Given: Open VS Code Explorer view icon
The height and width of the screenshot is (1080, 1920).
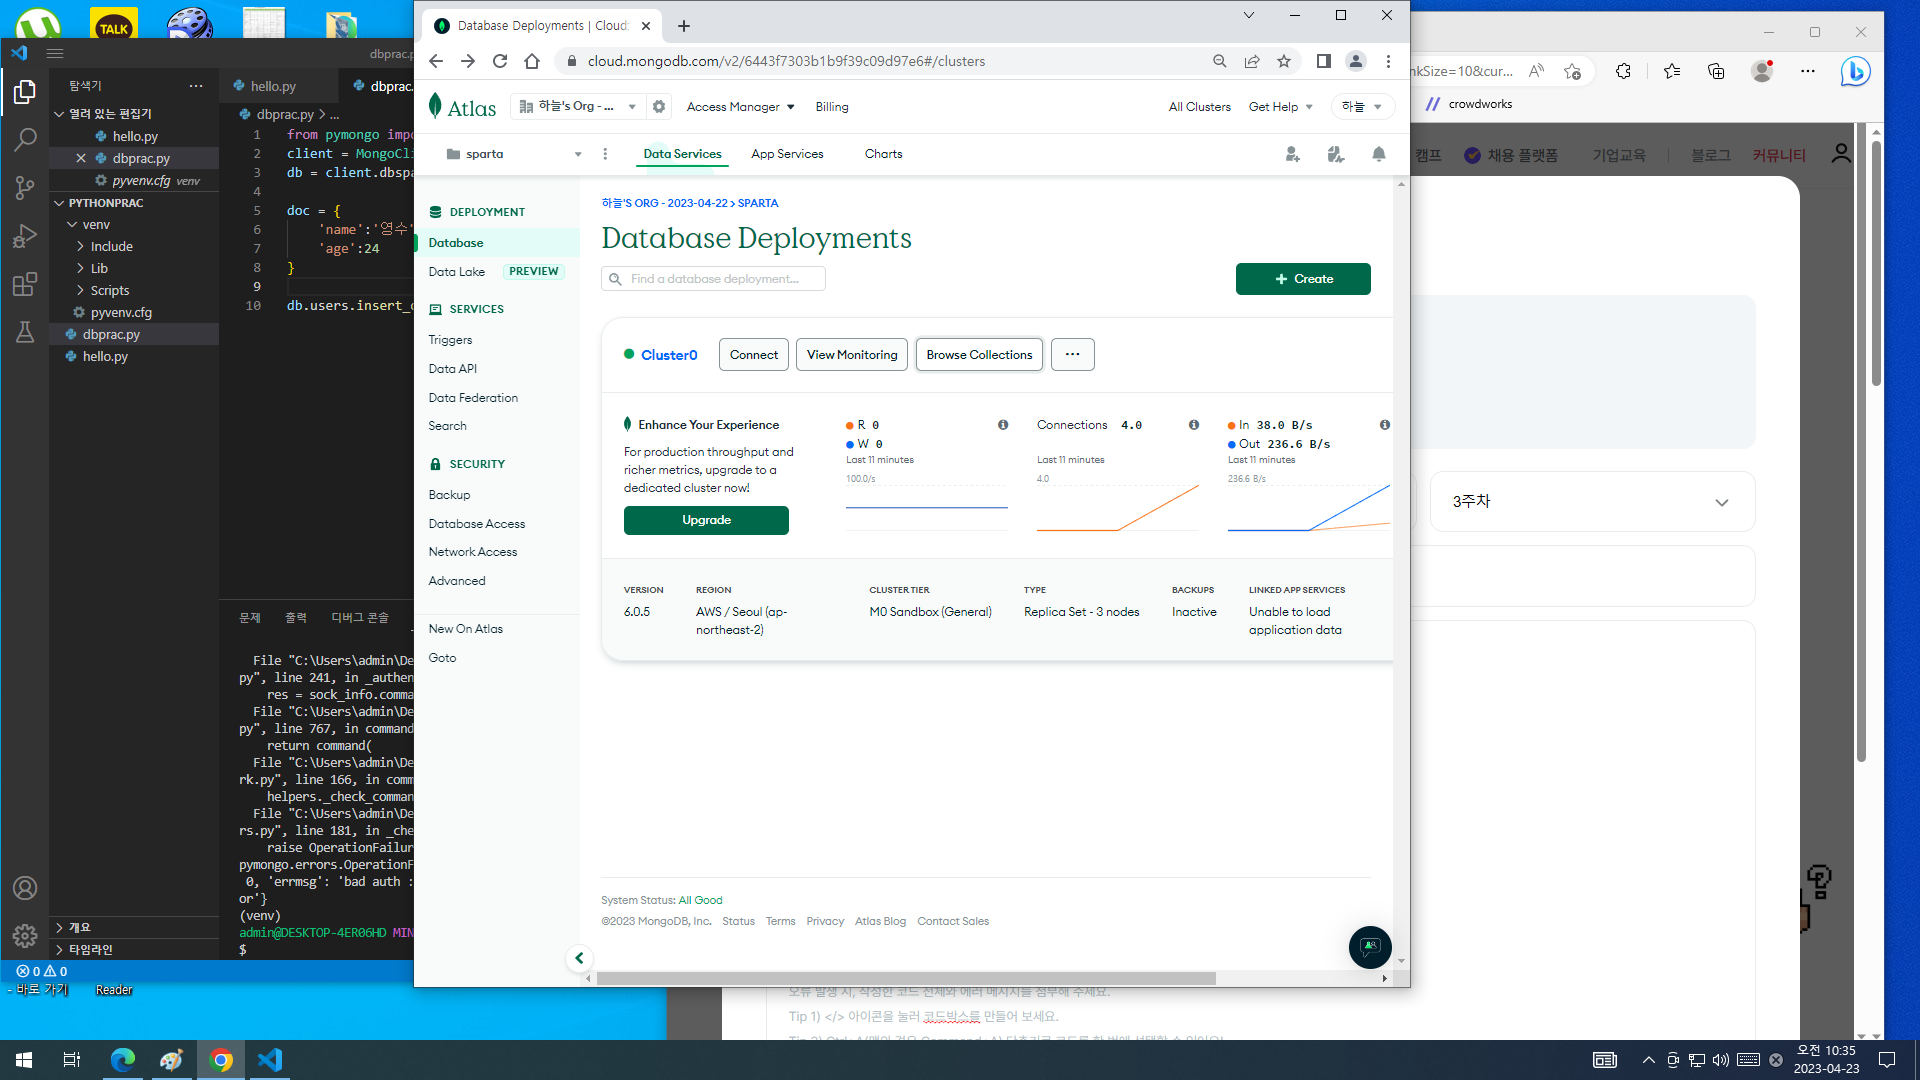Looking at the screenshot, I should pyautogui.click(x=25, y=92).
